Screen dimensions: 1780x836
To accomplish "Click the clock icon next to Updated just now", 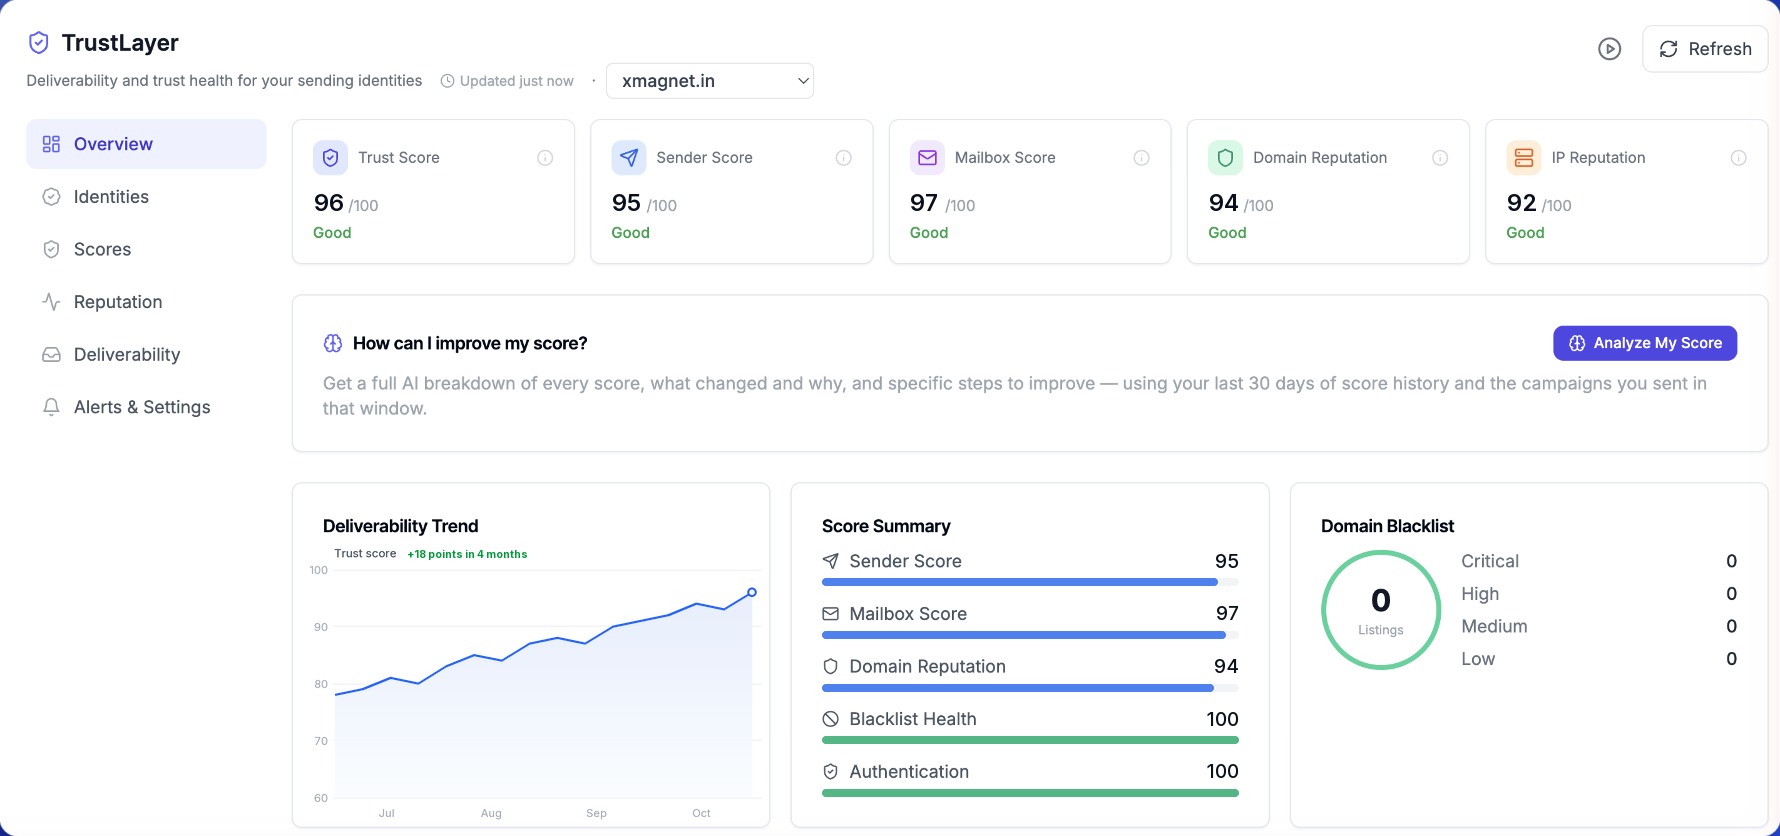I will (448, 81).
